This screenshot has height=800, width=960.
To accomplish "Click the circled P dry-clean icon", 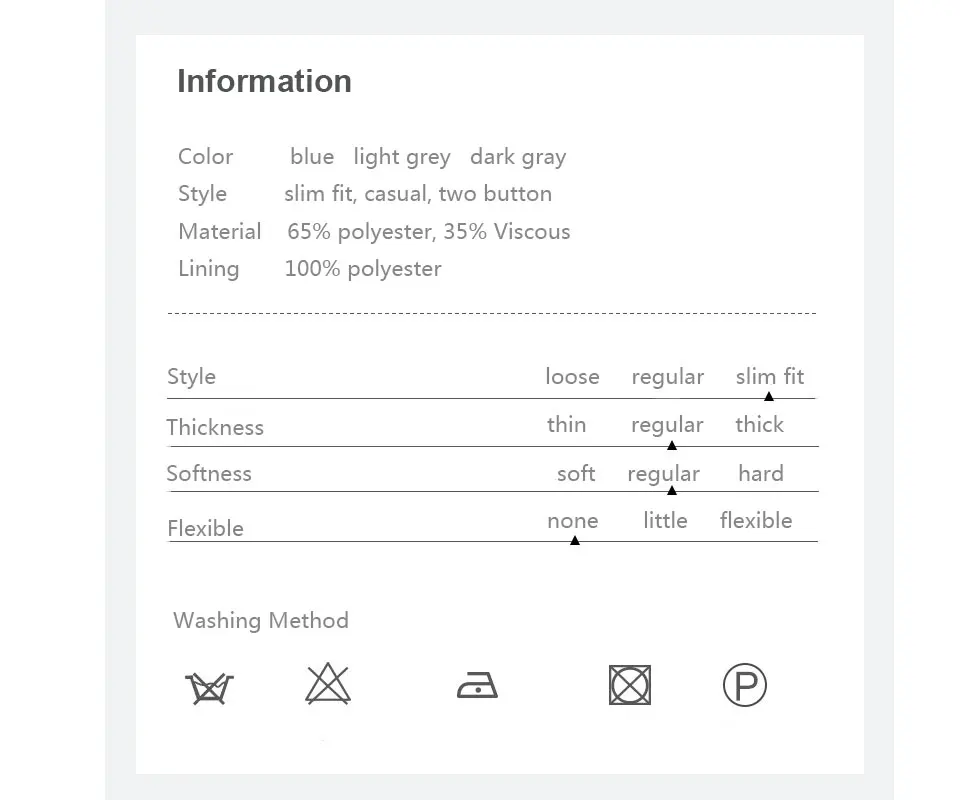I will (x=744, y=685).
